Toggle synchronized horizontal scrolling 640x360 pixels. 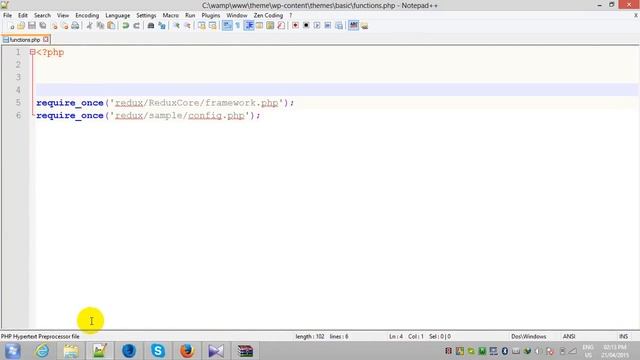coord(212,26)
